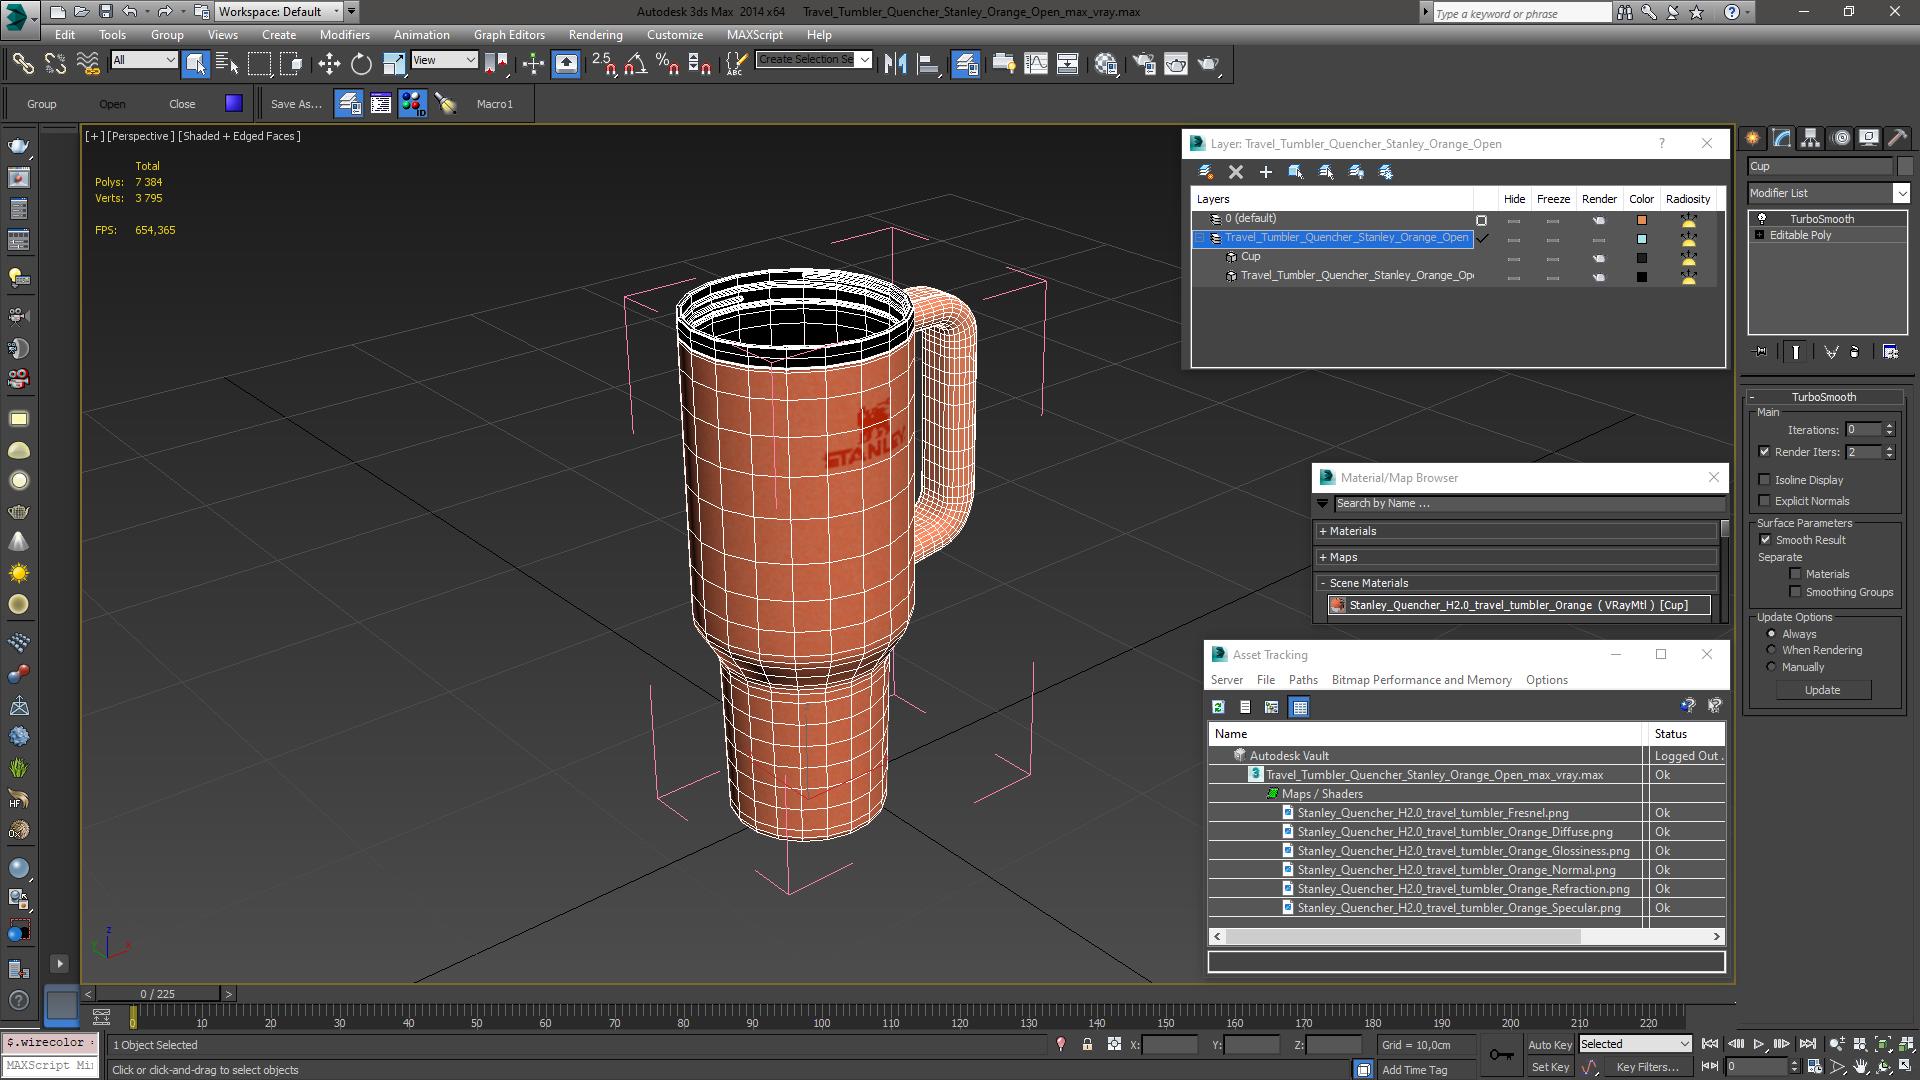The image size is (1920, 1080).
Task: Open the selection filter All dropdown
Action: point(143,60)
